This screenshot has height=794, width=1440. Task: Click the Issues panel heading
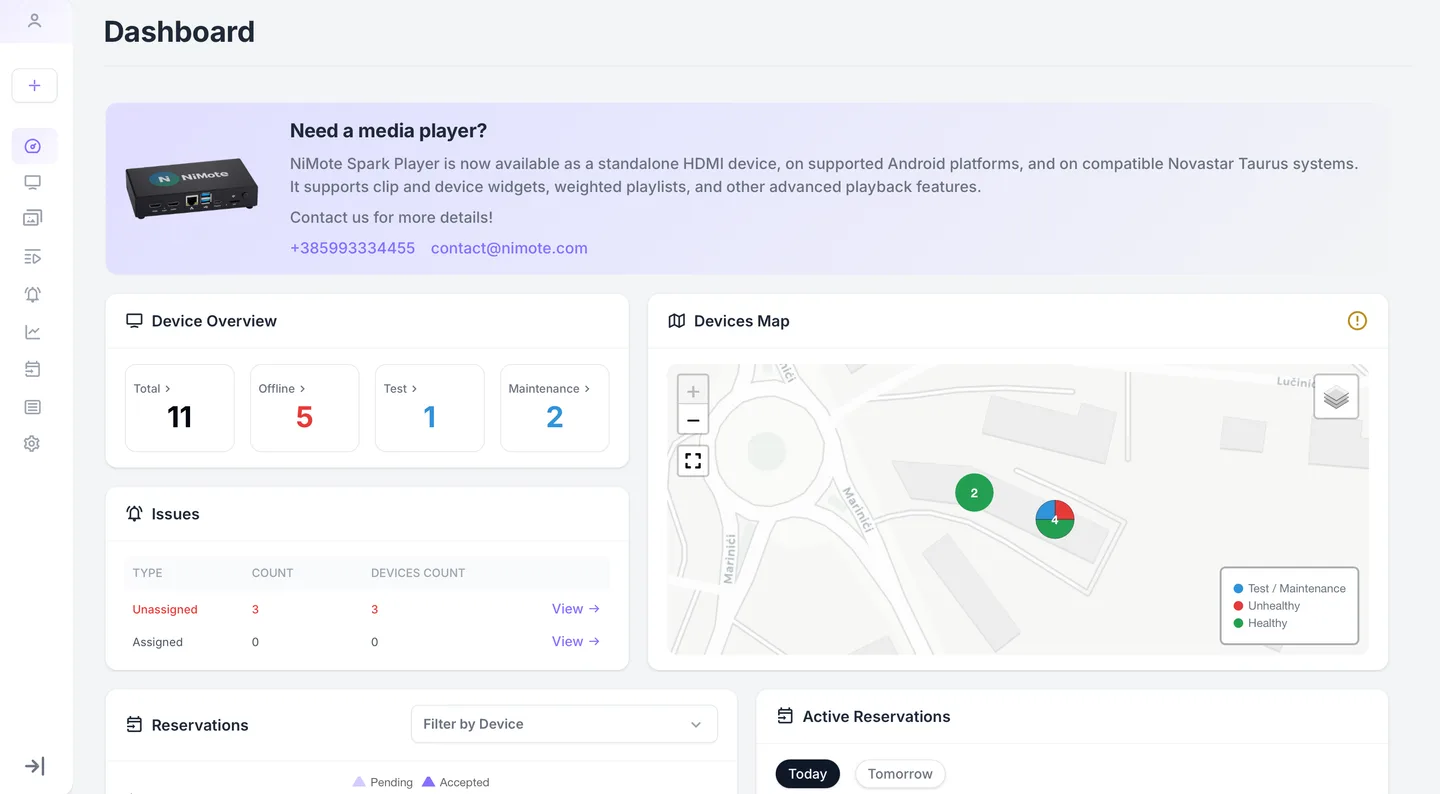click(x=176, y=514)
